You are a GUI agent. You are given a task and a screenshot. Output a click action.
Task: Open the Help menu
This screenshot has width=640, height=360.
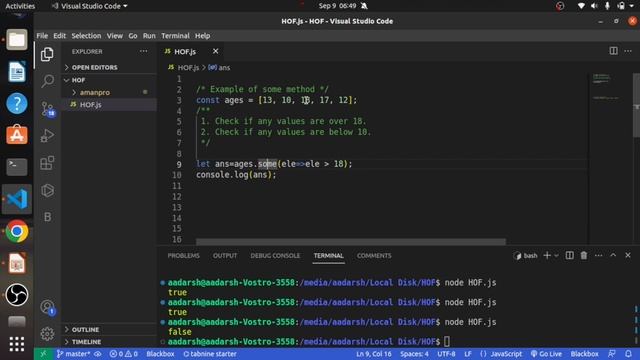click(x=202, y=36)
